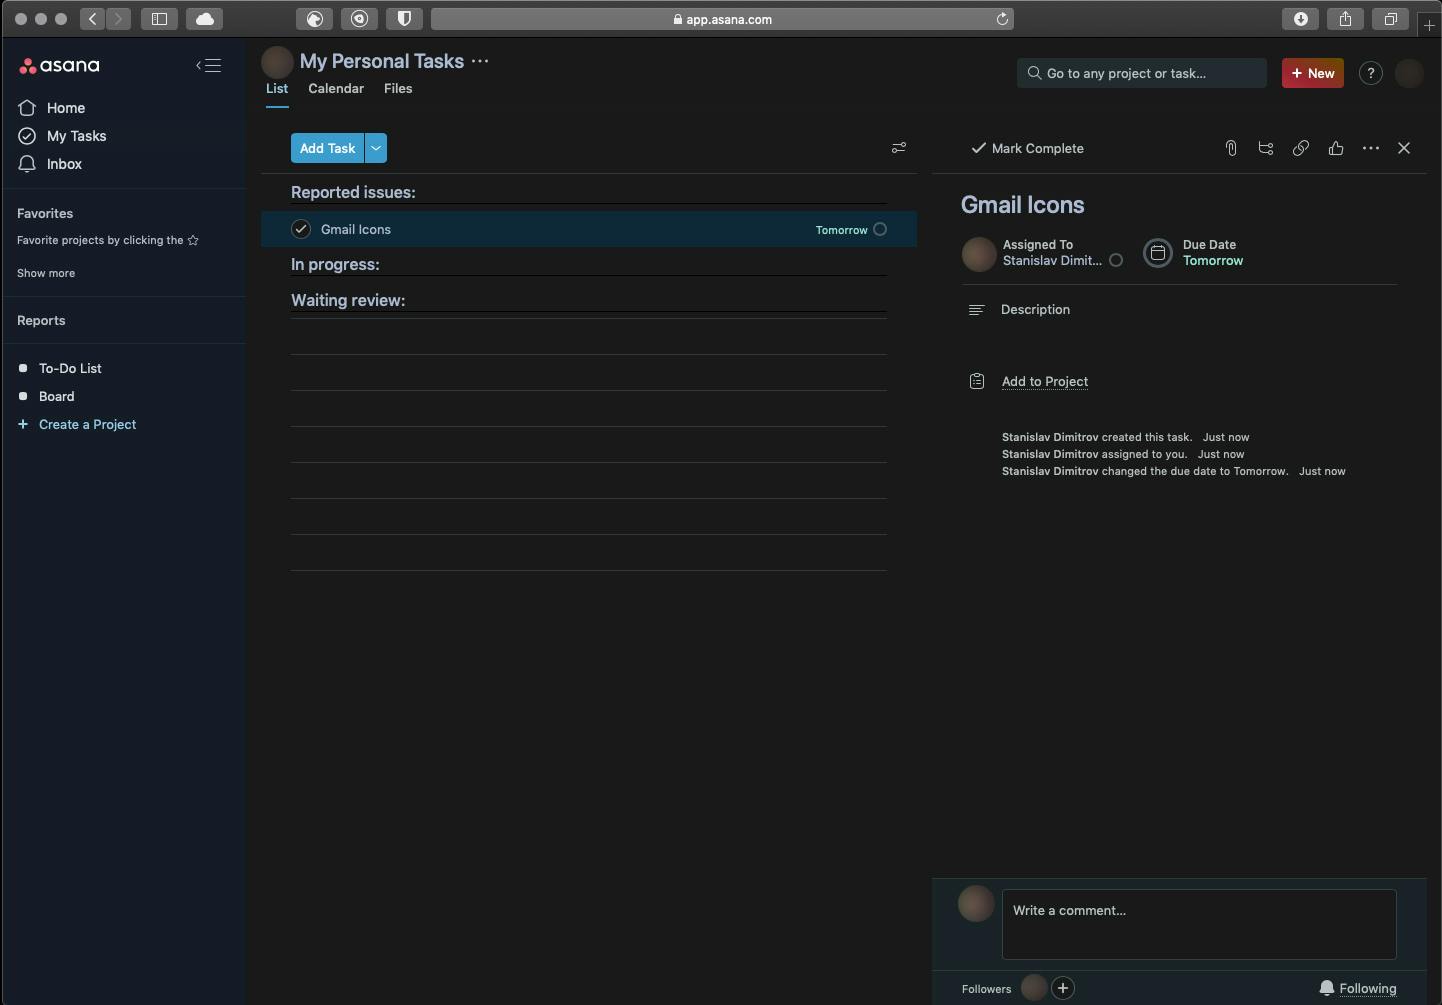
Task: Click the project clipboard icon
Action: [977, 381]
